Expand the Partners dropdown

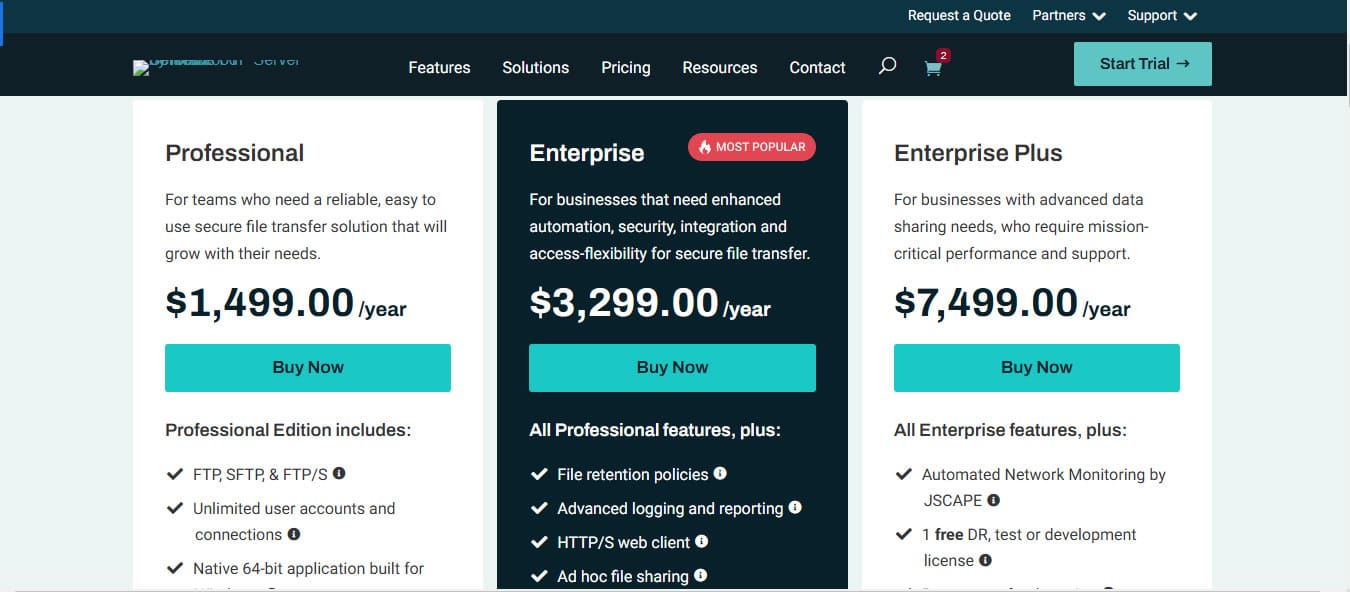pyautogui.click(x=1069, y=15)
